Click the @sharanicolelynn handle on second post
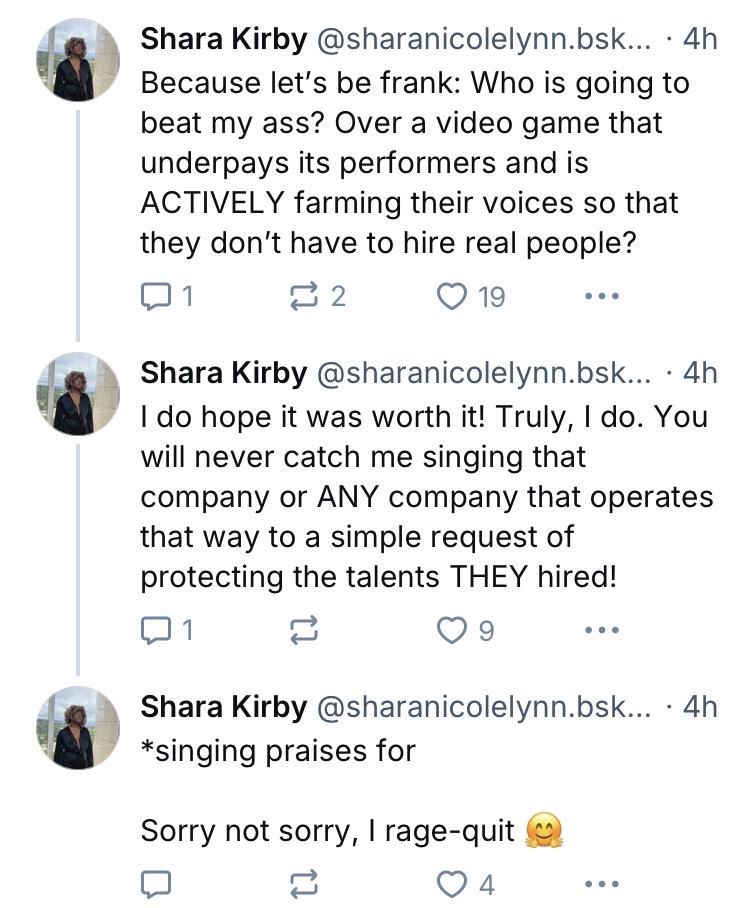Image resolution: width=750 pixels, height=908 pixels. pyautogui.click(x=484, y=374)
